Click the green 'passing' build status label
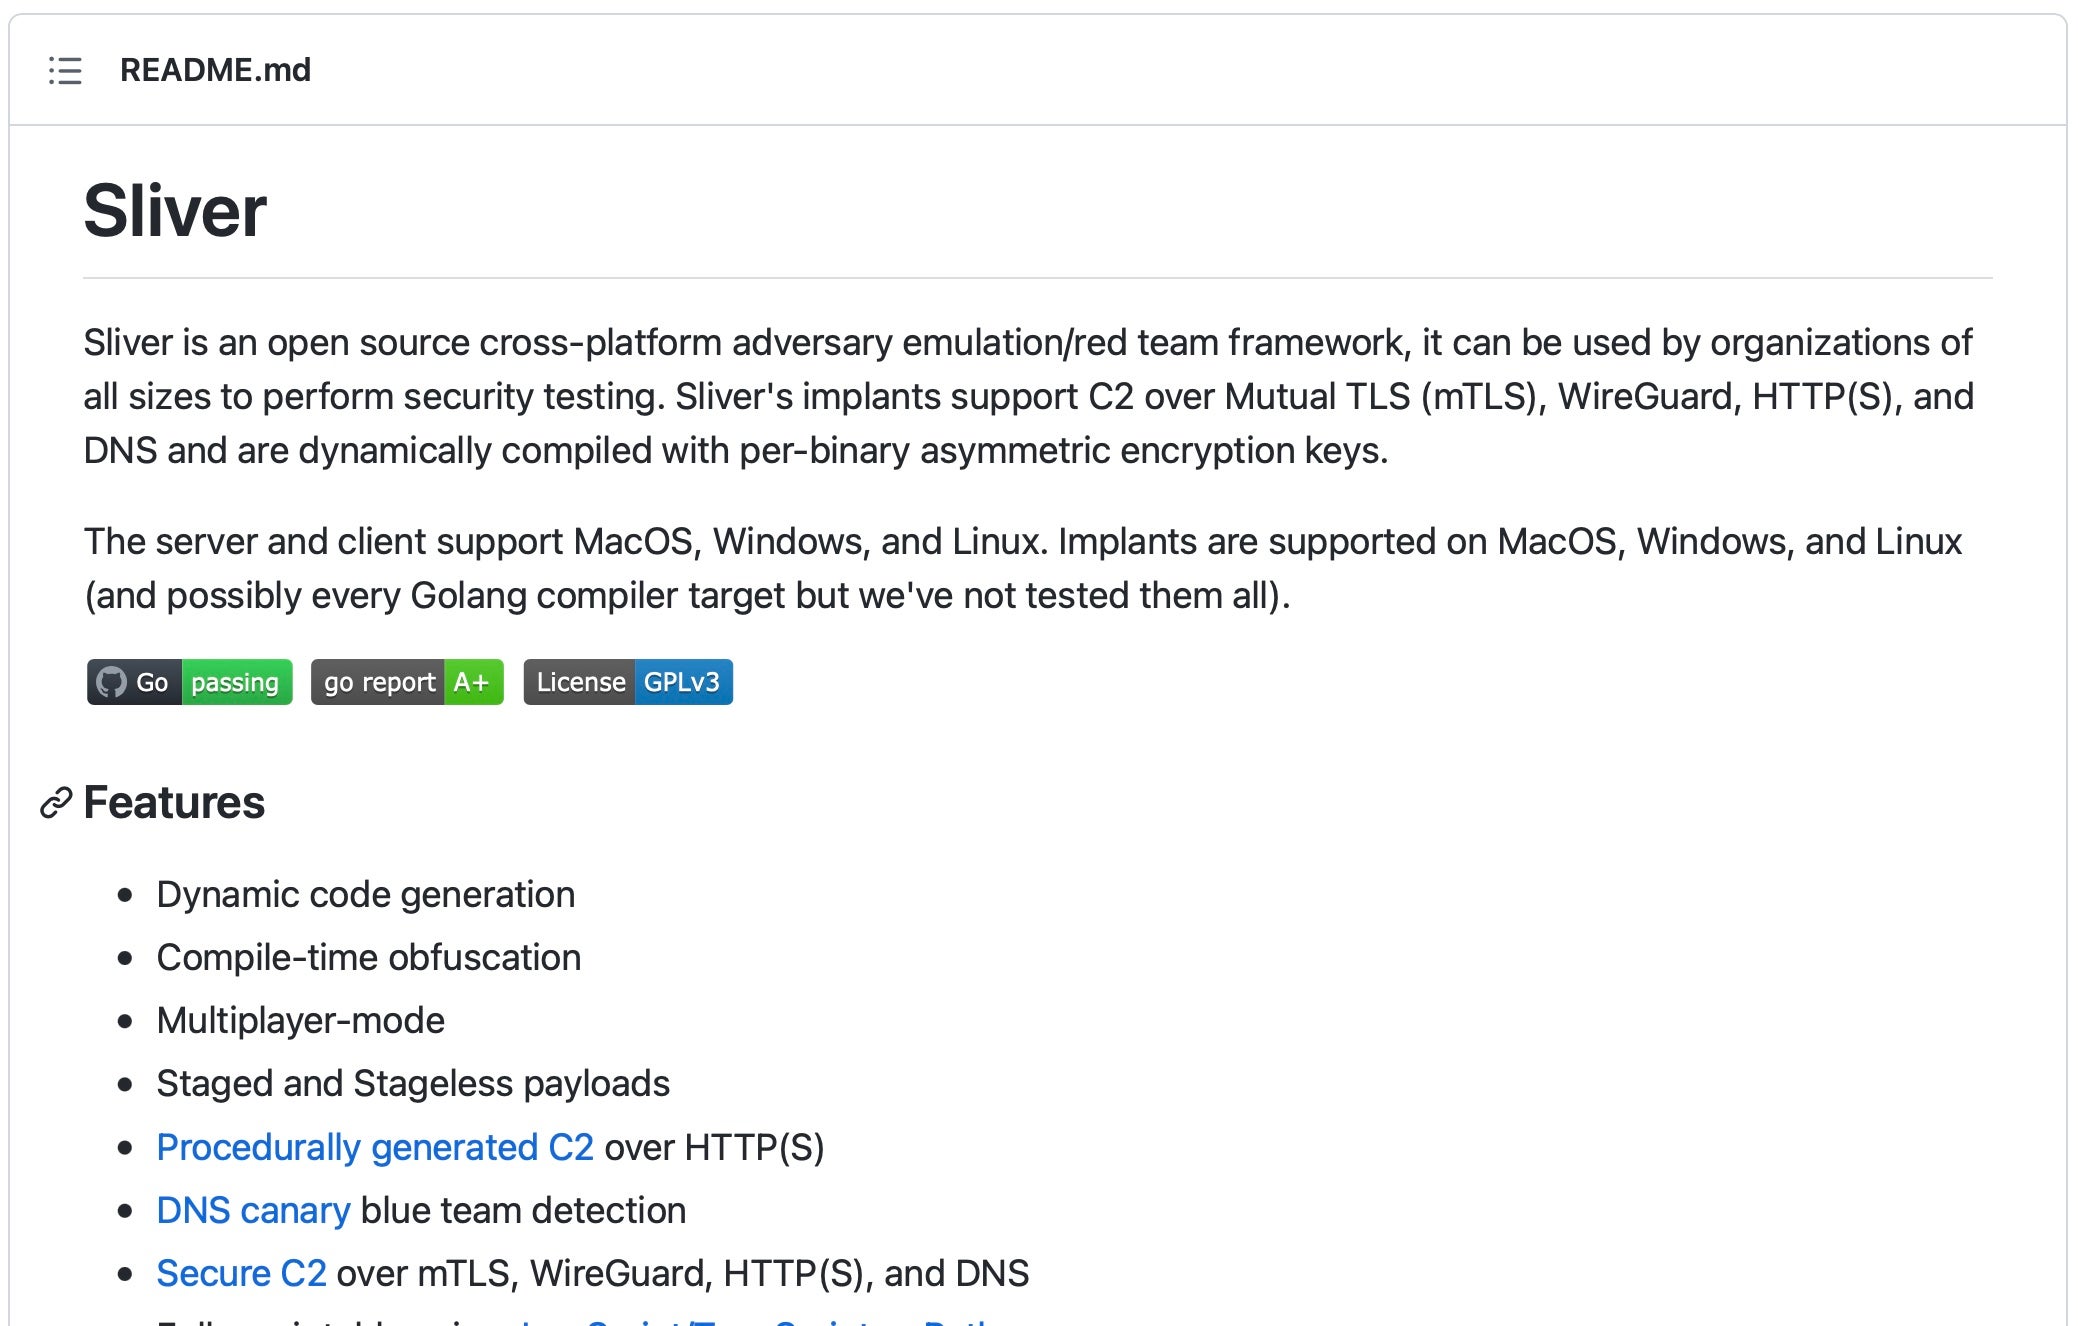 (x=236, y=682)
